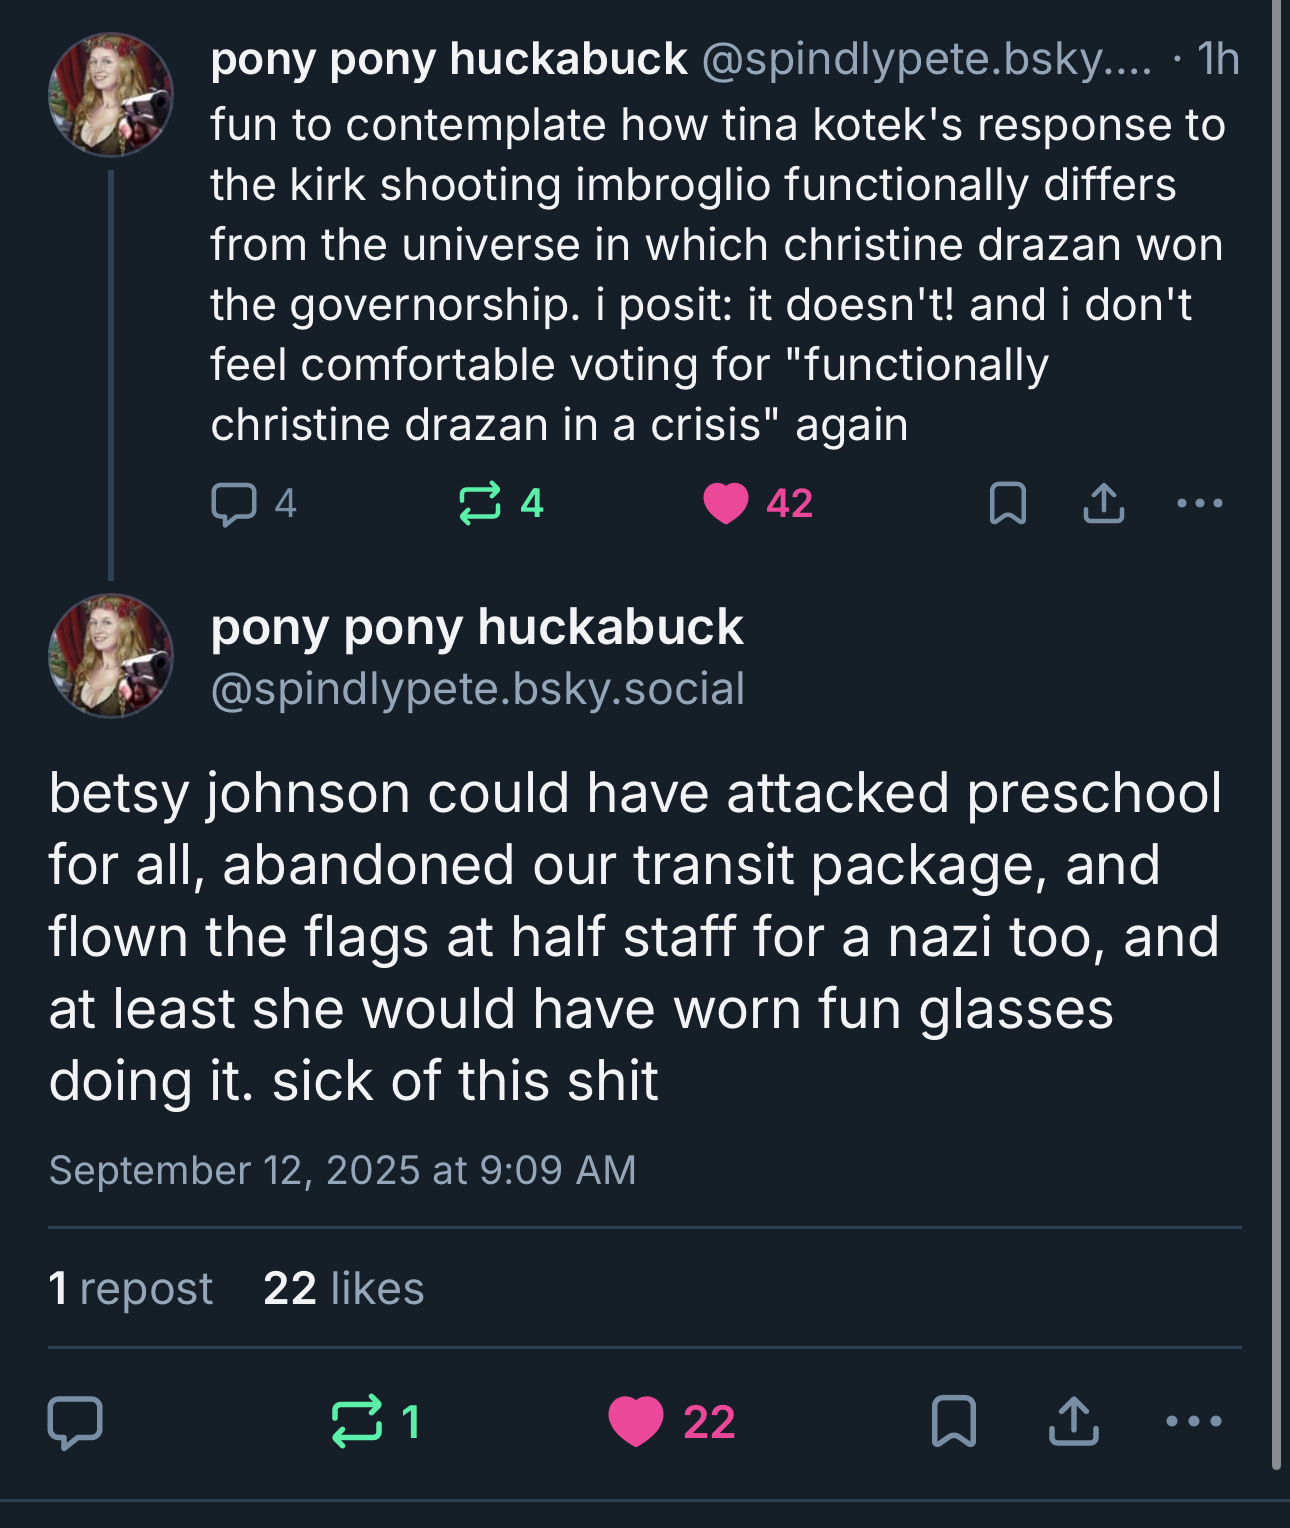The width and height of the screenshot is (1290, 1528).
Task: Bookmark the parent post
Action: 1007,503
